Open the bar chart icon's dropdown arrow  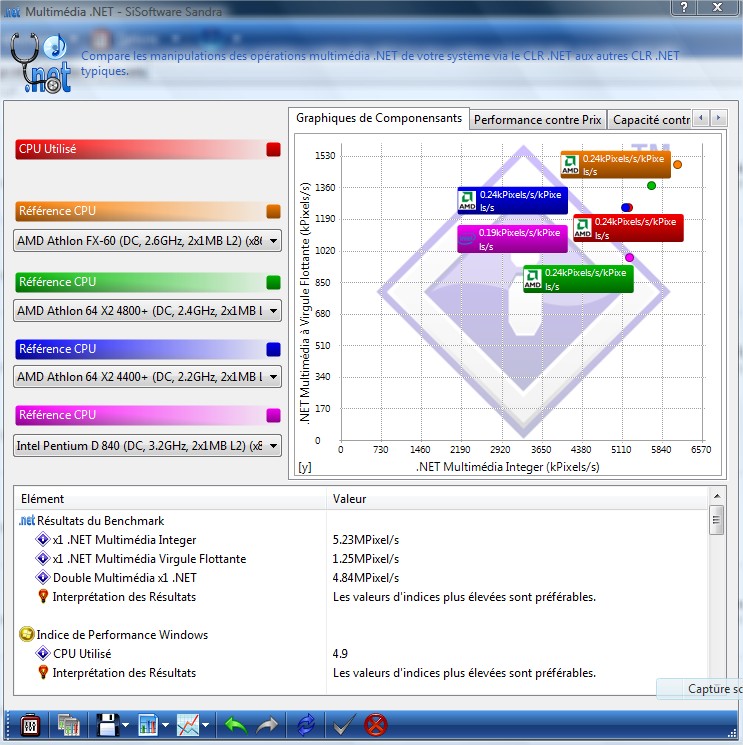click(x=165, y=725)
